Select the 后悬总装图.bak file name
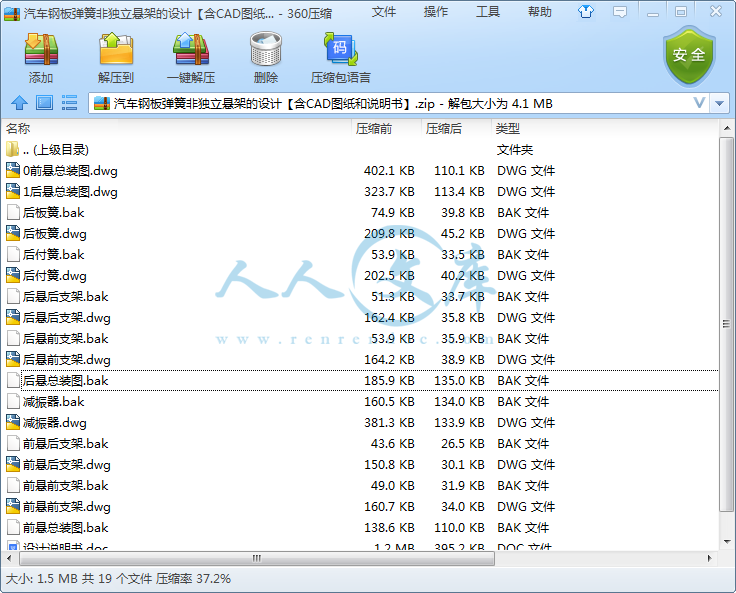 pos(66,380)
